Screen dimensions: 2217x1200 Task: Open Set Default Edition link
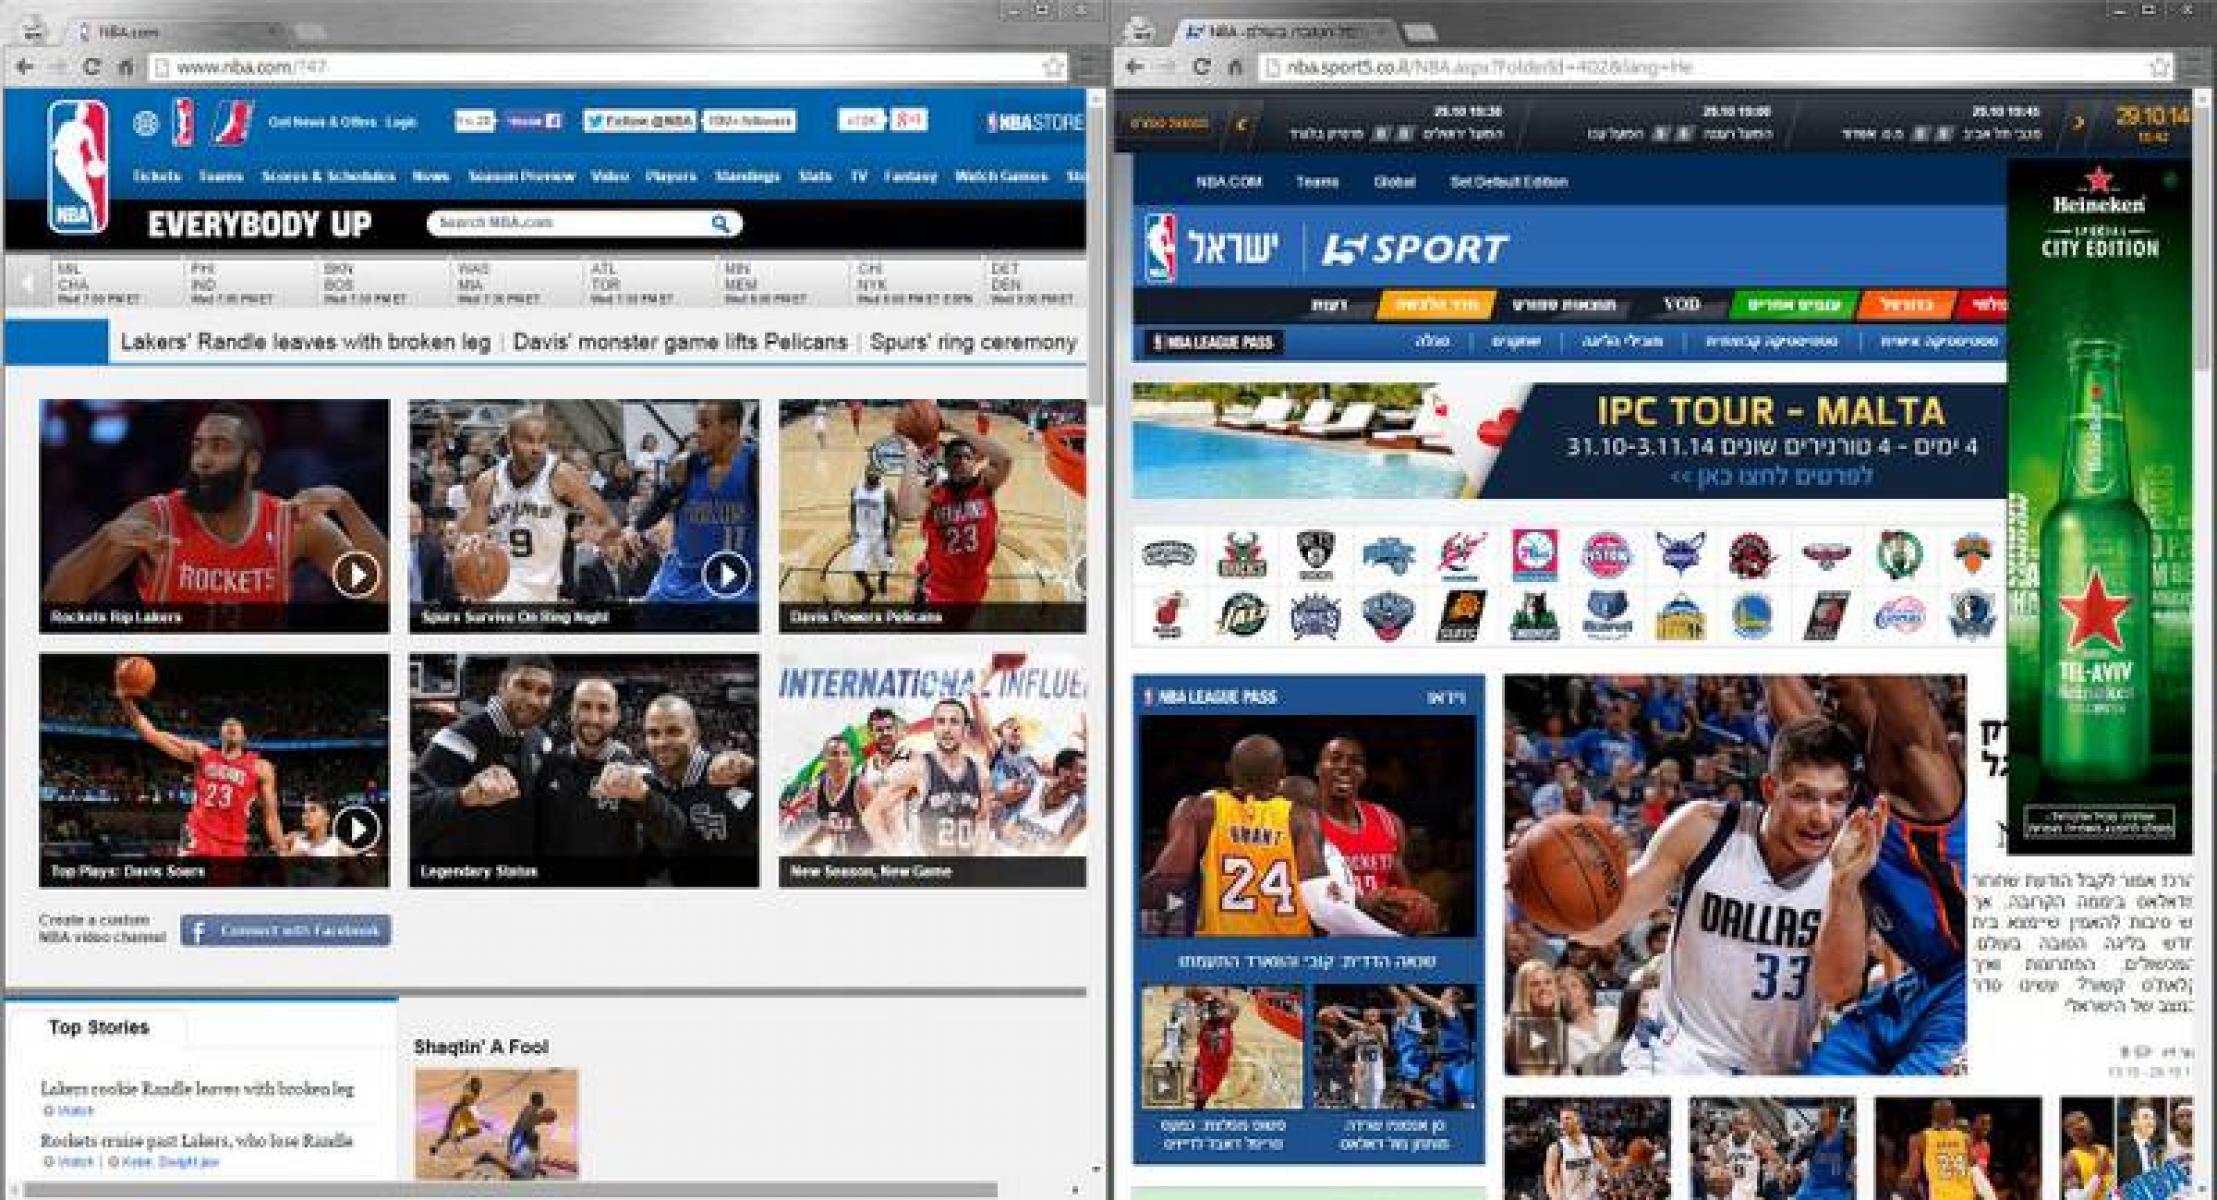[1508, 182]
